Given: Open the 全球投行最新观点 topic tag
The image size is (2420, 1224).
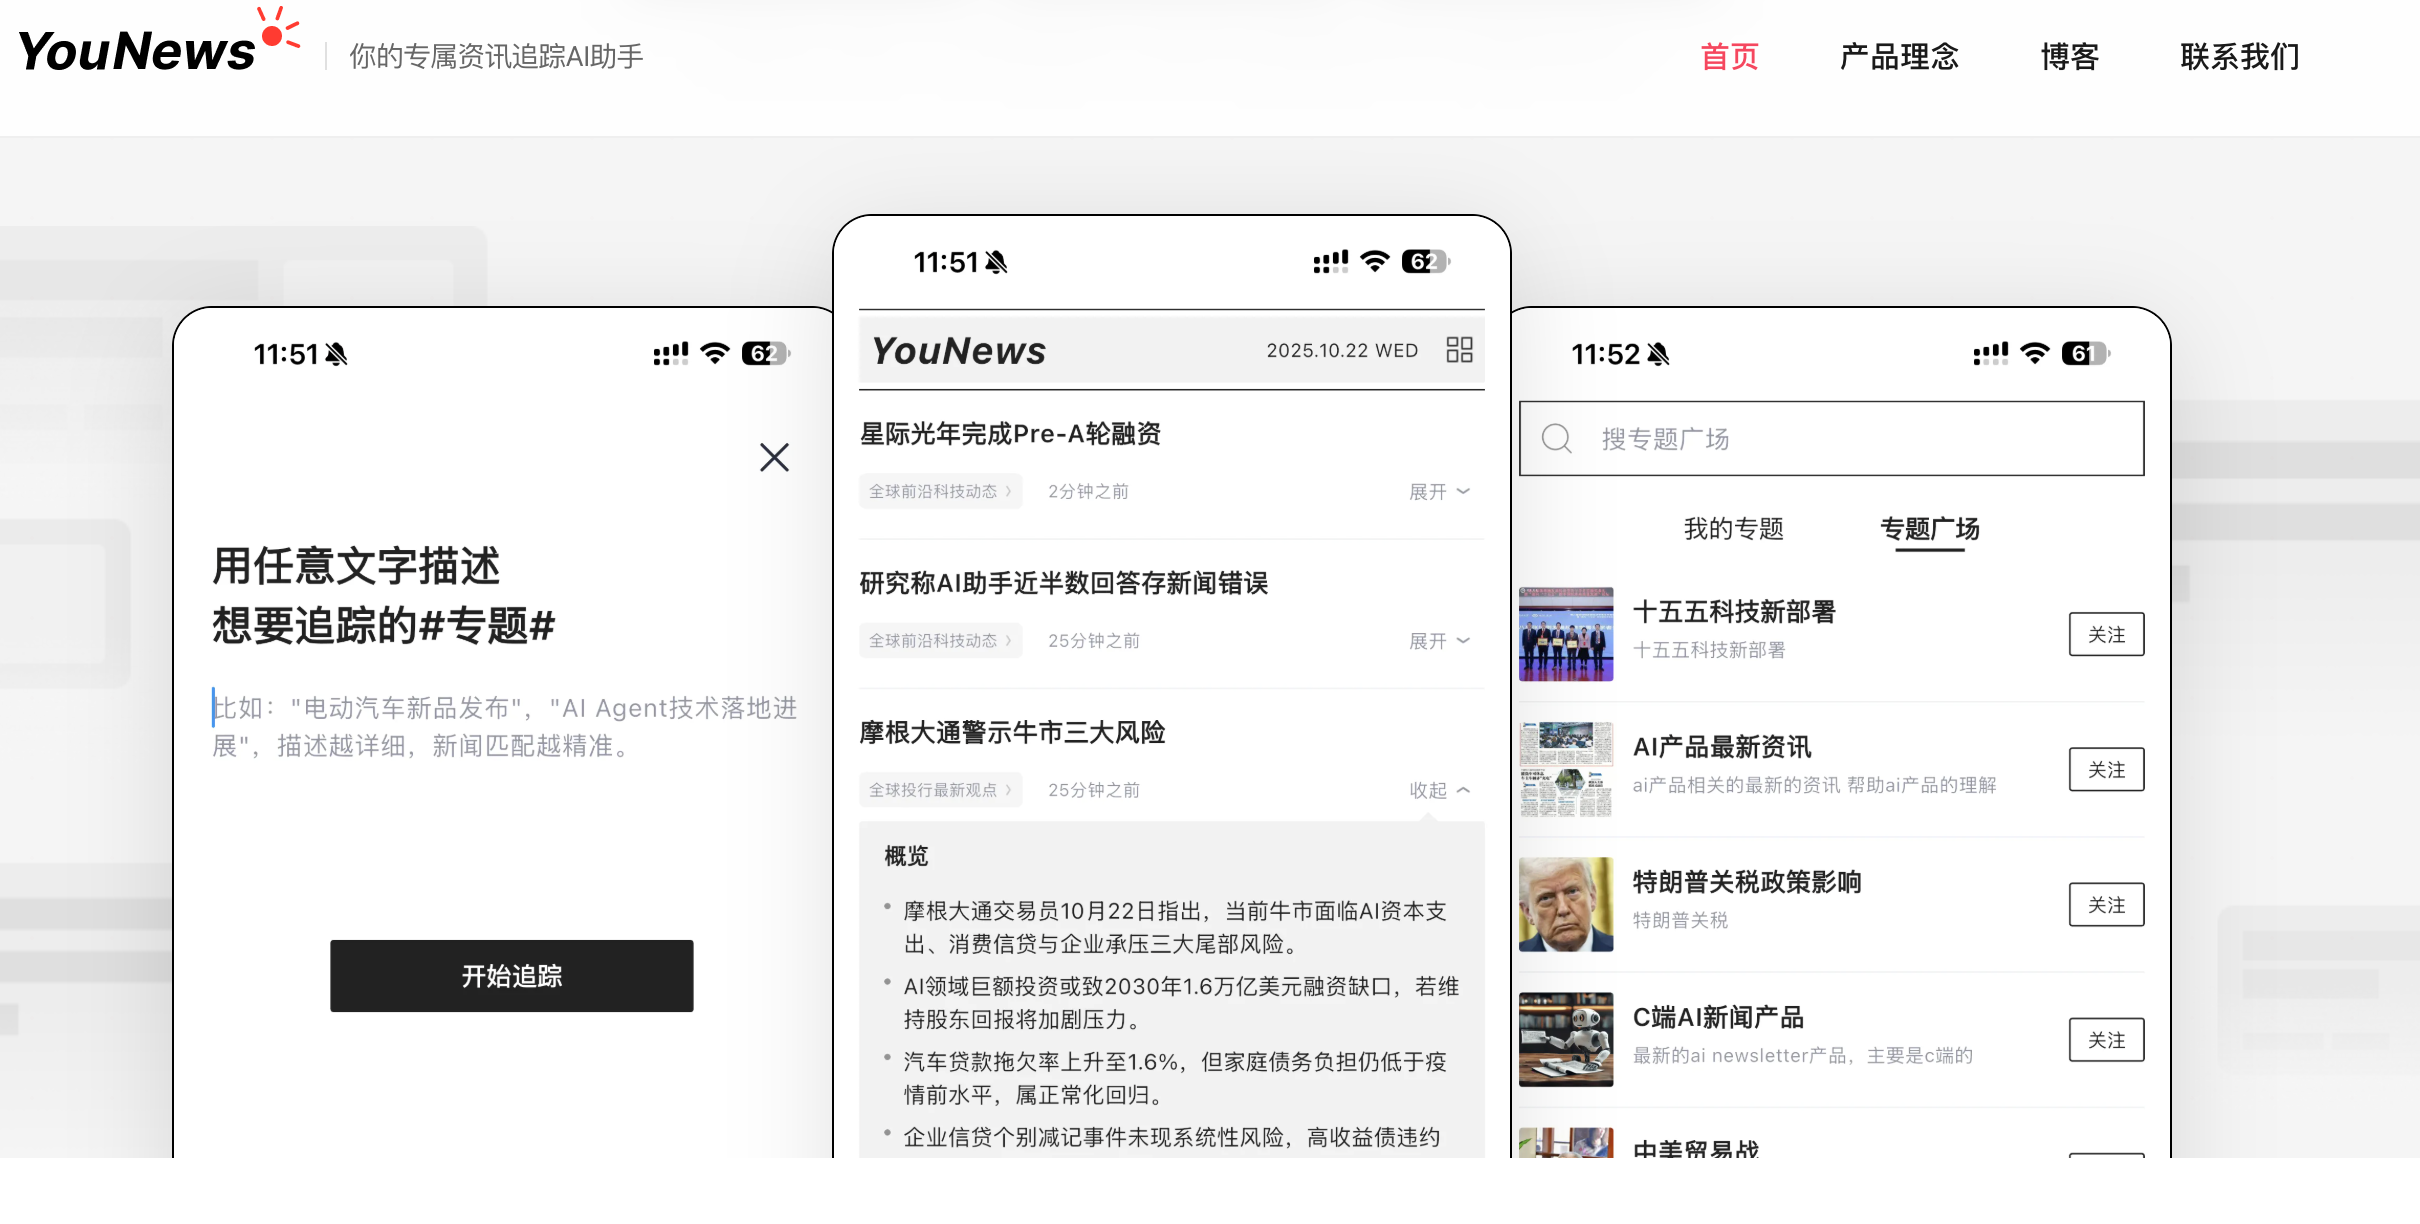Looking at the screenshot, I should (939, 790).
